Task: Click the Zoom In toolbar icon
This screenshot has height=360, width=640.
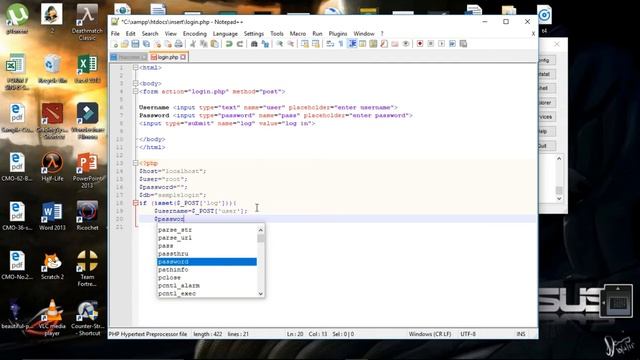Action: pos(280,44)
